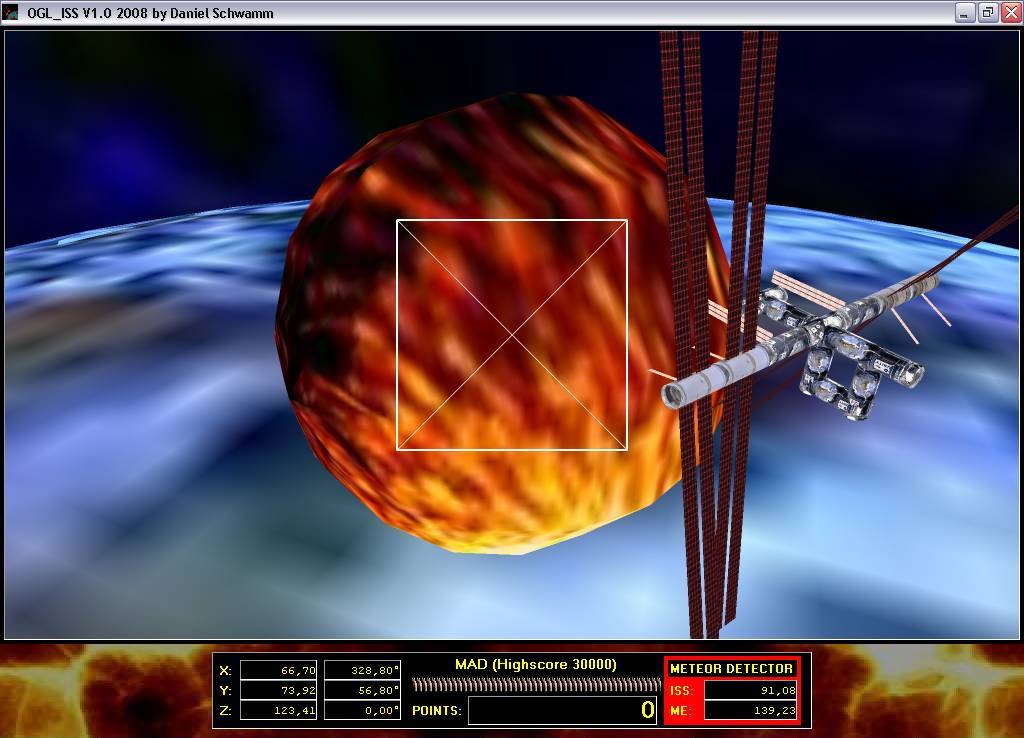Click the Z position value 123,41
1024x738 pixels.
tap(278, 710)
